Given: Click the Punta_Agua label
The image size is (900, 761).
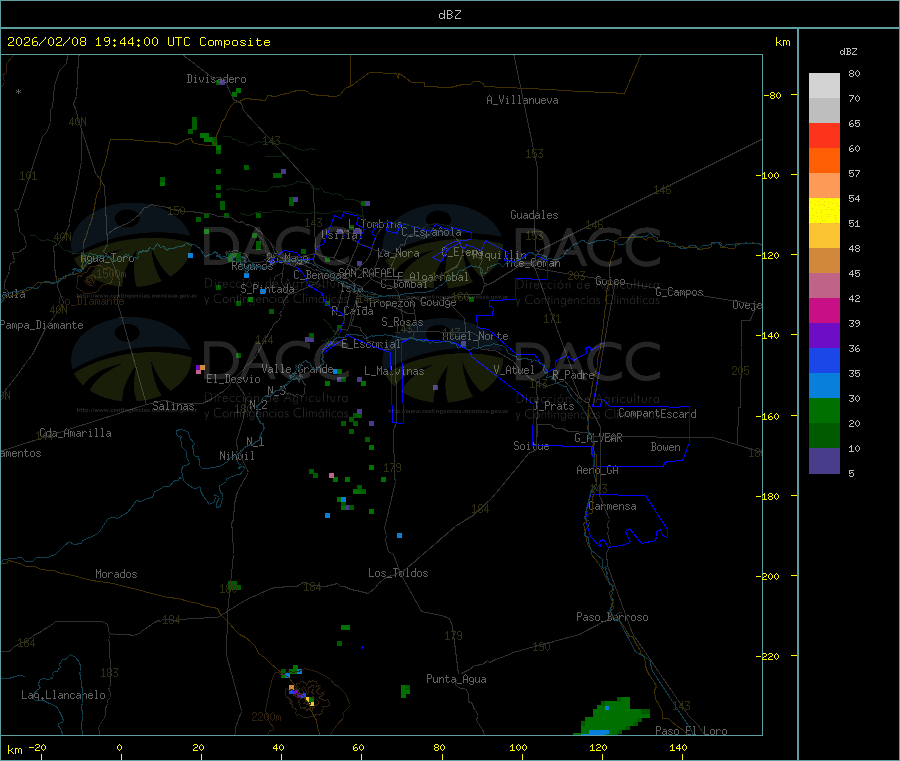Looking at the screenshot, I should [456, 679].
